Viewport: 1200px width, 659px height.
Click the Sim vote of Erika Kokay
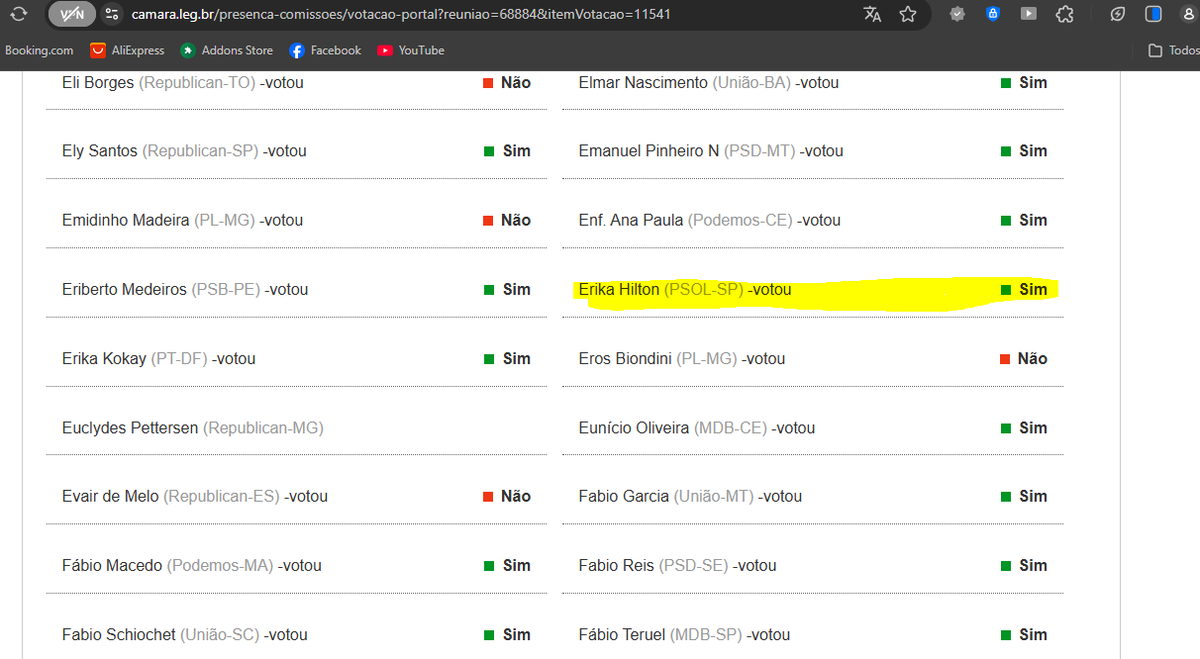(507, 358)
